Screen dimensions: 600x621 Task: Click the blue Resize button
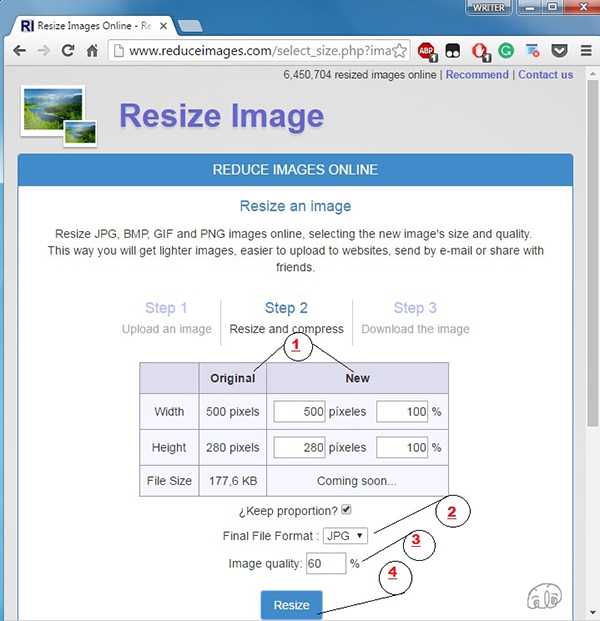click(x=291, y=605)
